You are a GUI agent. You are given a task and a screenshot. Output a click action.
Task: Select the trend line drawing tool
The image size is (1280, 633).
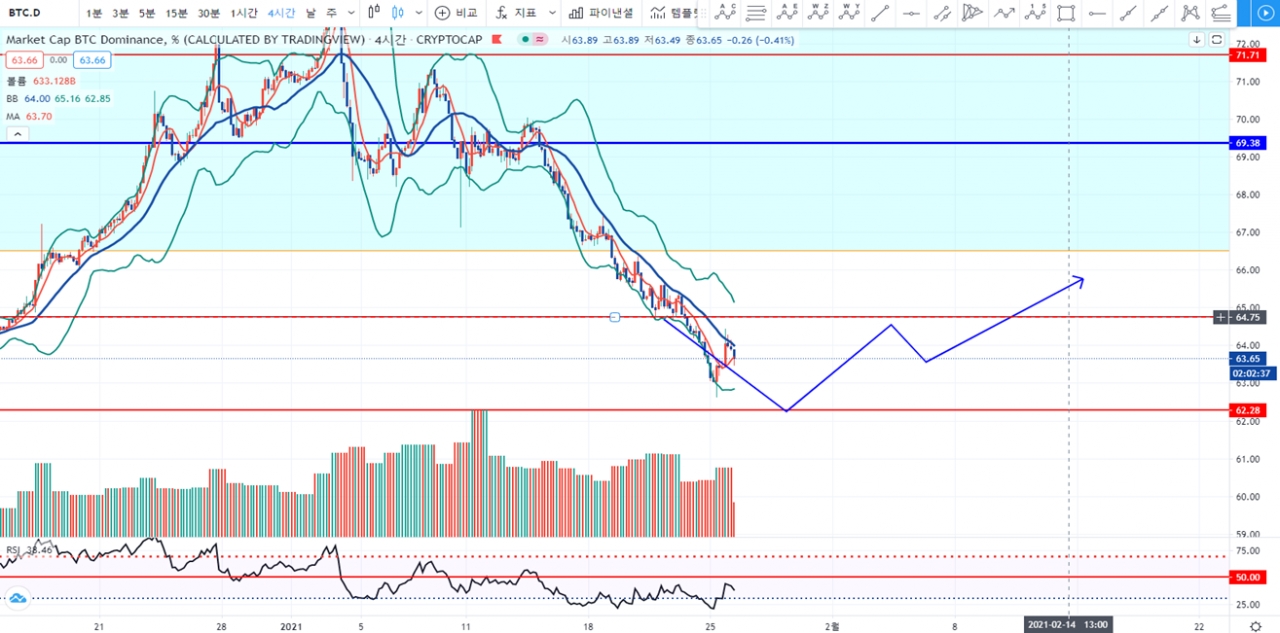point(879,13)
